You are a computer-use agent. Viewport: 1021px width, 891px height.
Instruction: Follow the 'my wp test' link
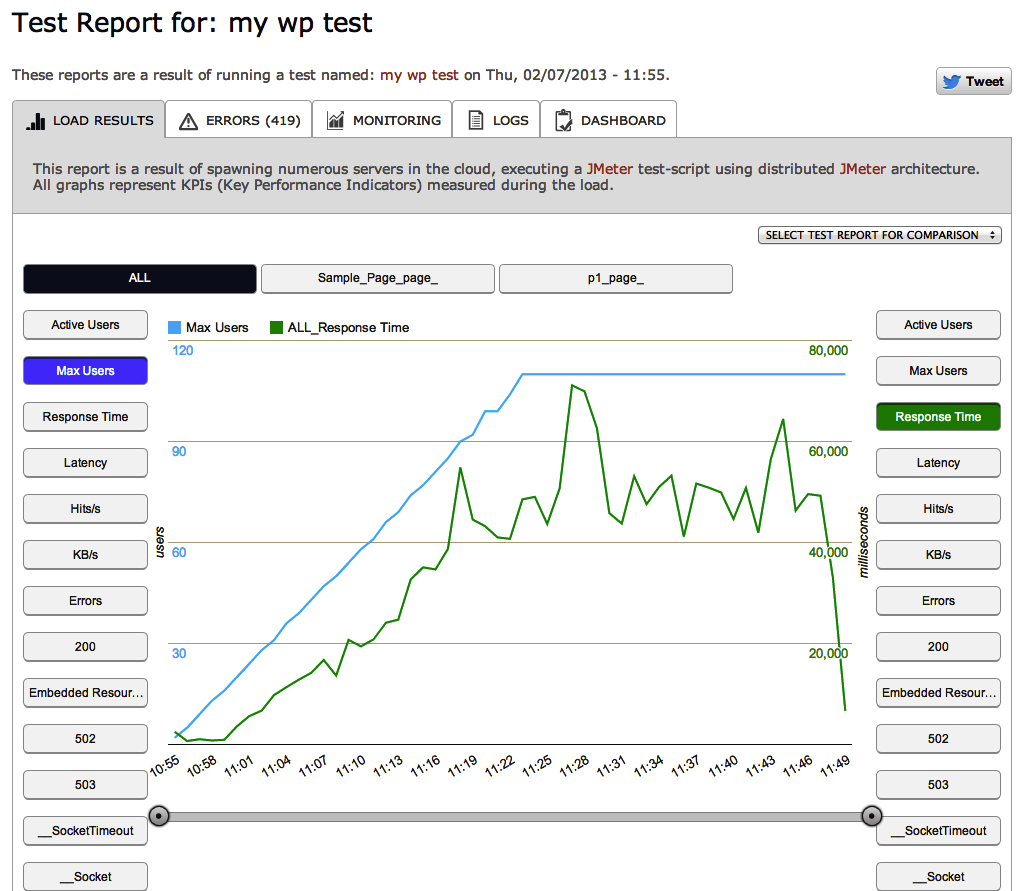tap(419, 75)
